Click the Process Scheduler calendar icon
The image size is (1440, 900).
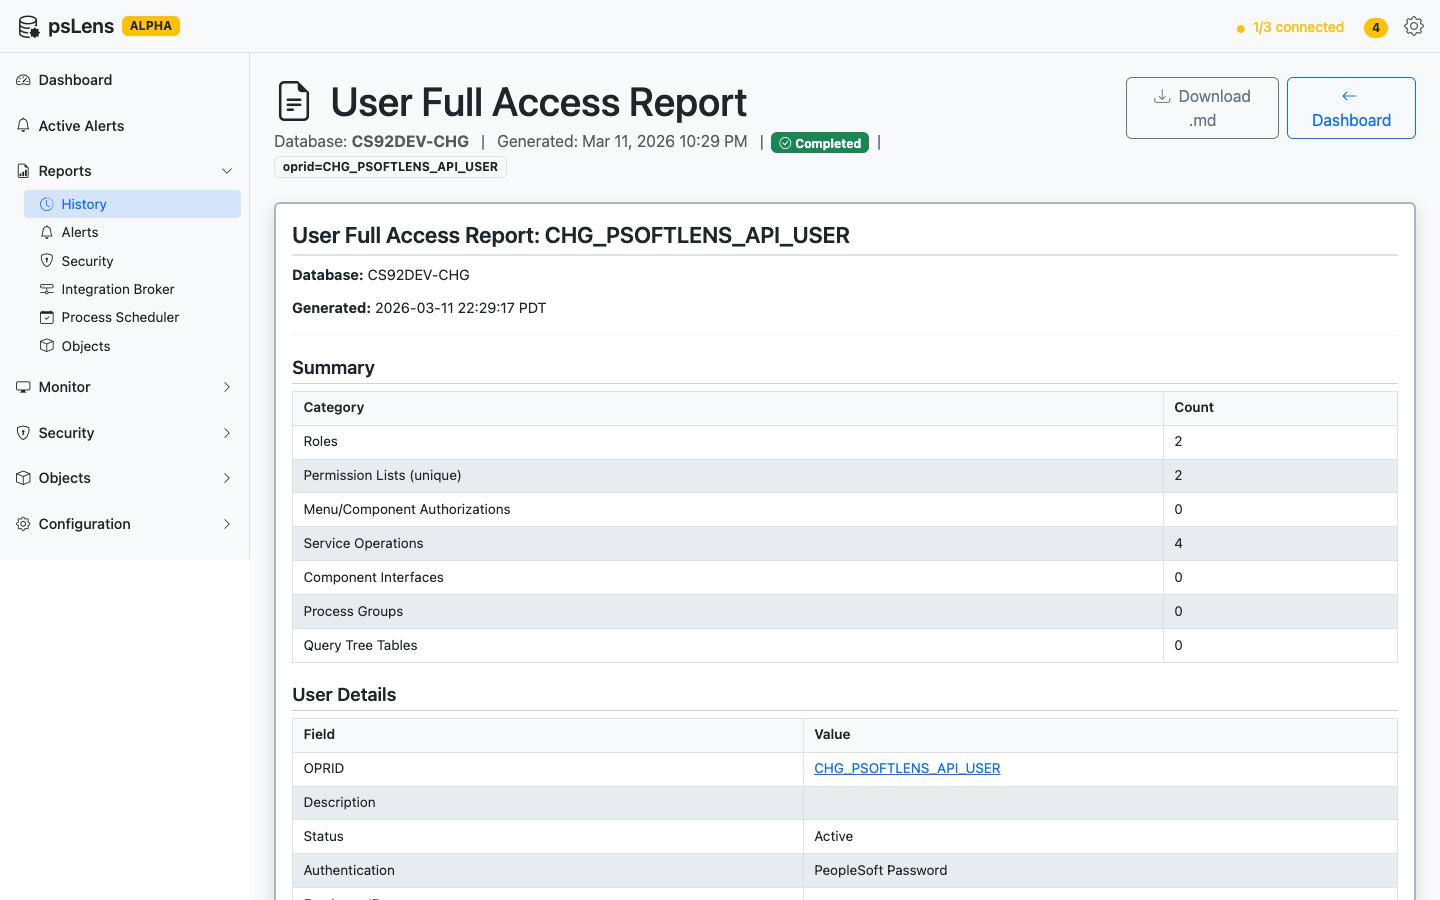pyautogui.click(x=47, y=317)
